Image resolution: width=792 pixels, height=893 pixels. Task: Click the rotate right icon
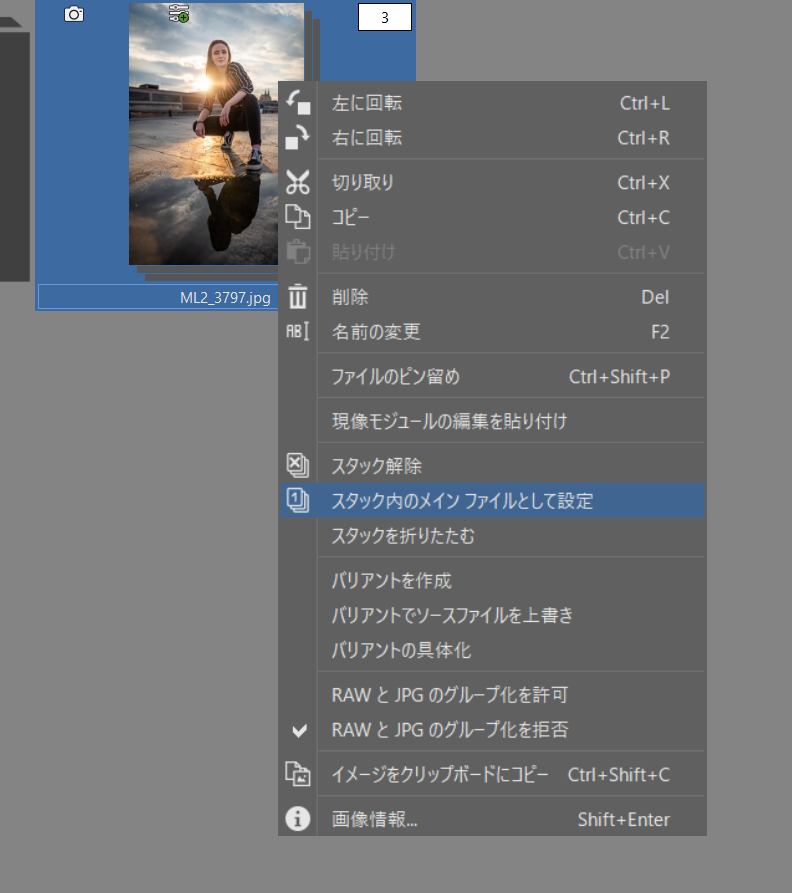pyautogui.click(x=298, y=138)
